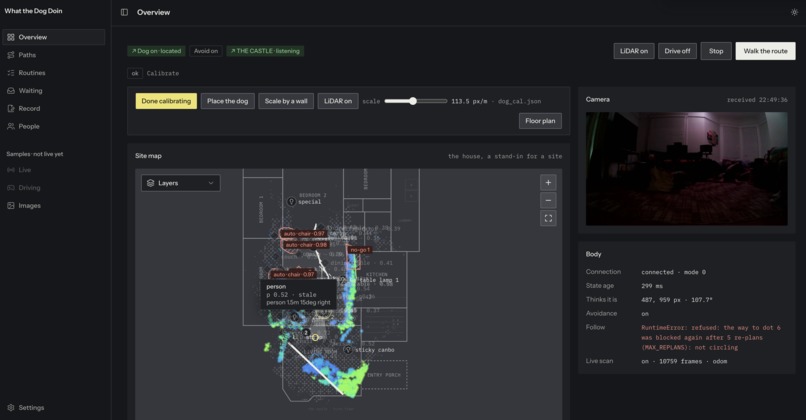This screenshot has height=420, width=806.
Task: Click 'the house, a stand-in for a site' caption
Action: point(505,156)
